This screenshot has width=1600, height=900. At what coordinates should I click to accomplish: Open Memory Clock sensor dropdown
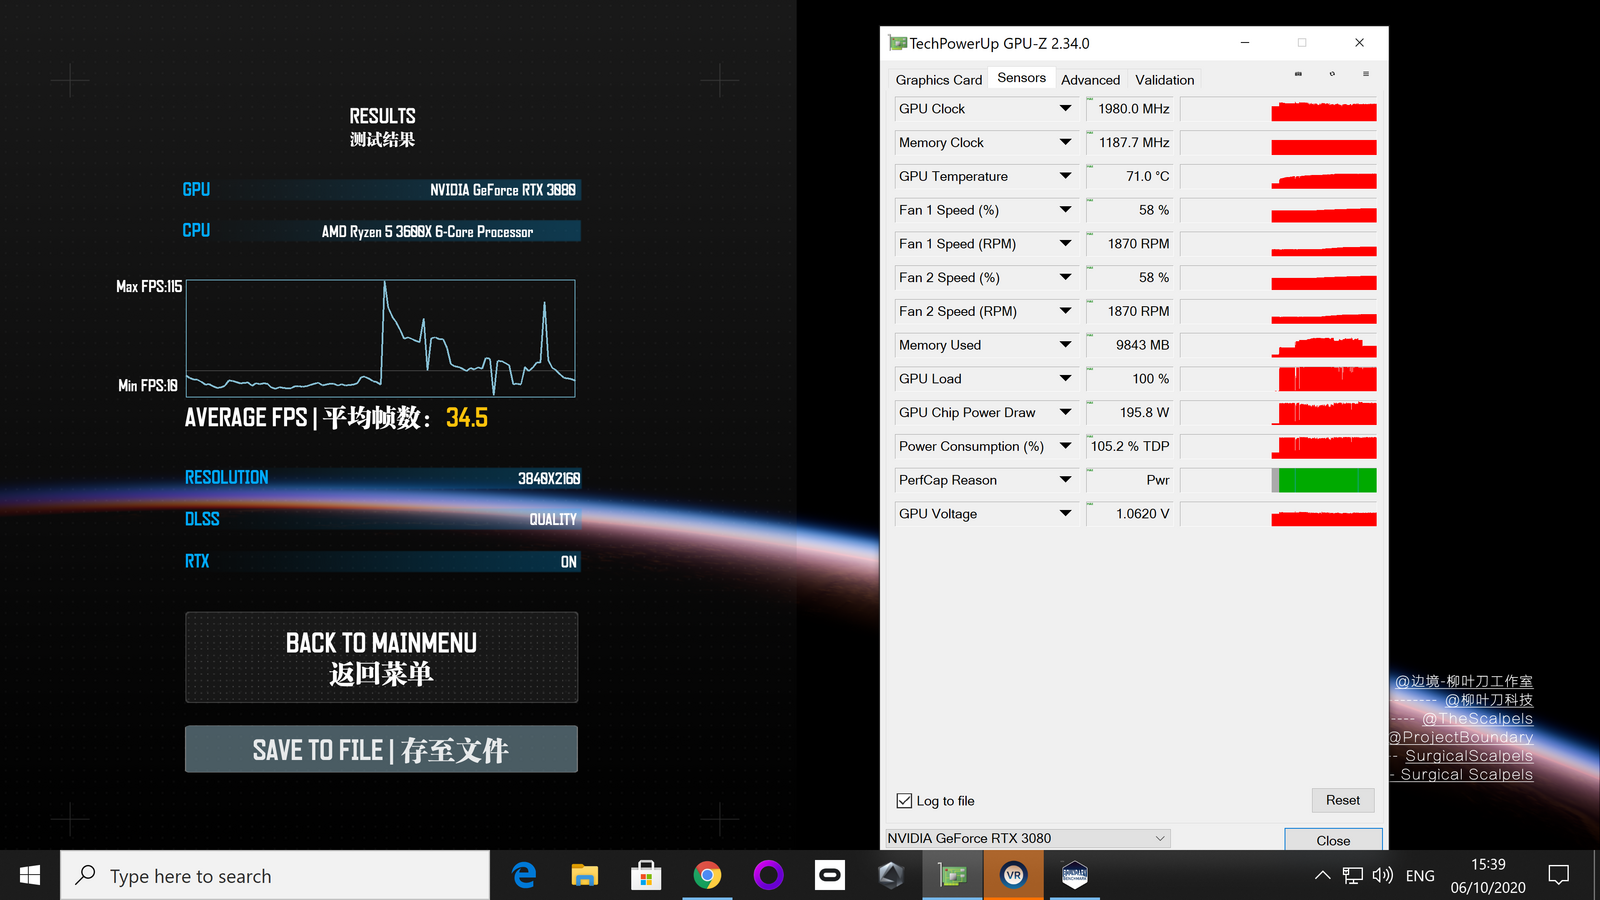(1065, 143)
